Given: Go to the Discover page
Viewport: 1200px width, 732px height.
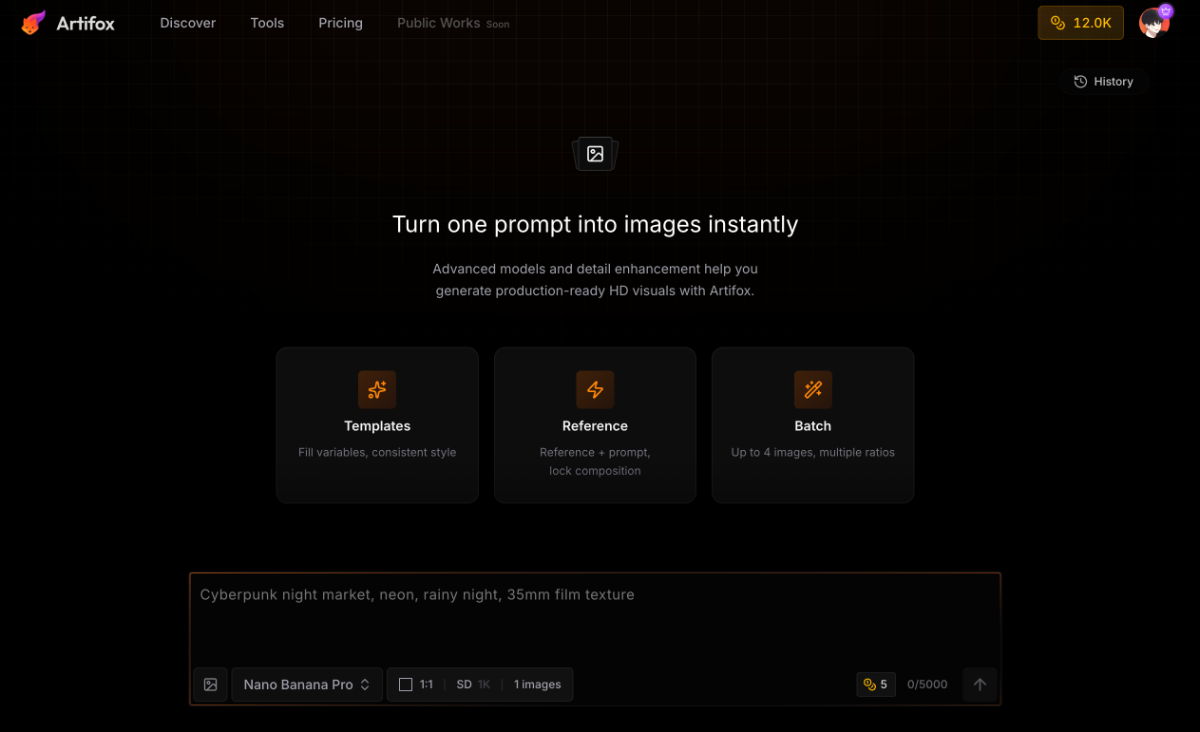Looking at the screenshot, I should [188, 23].
